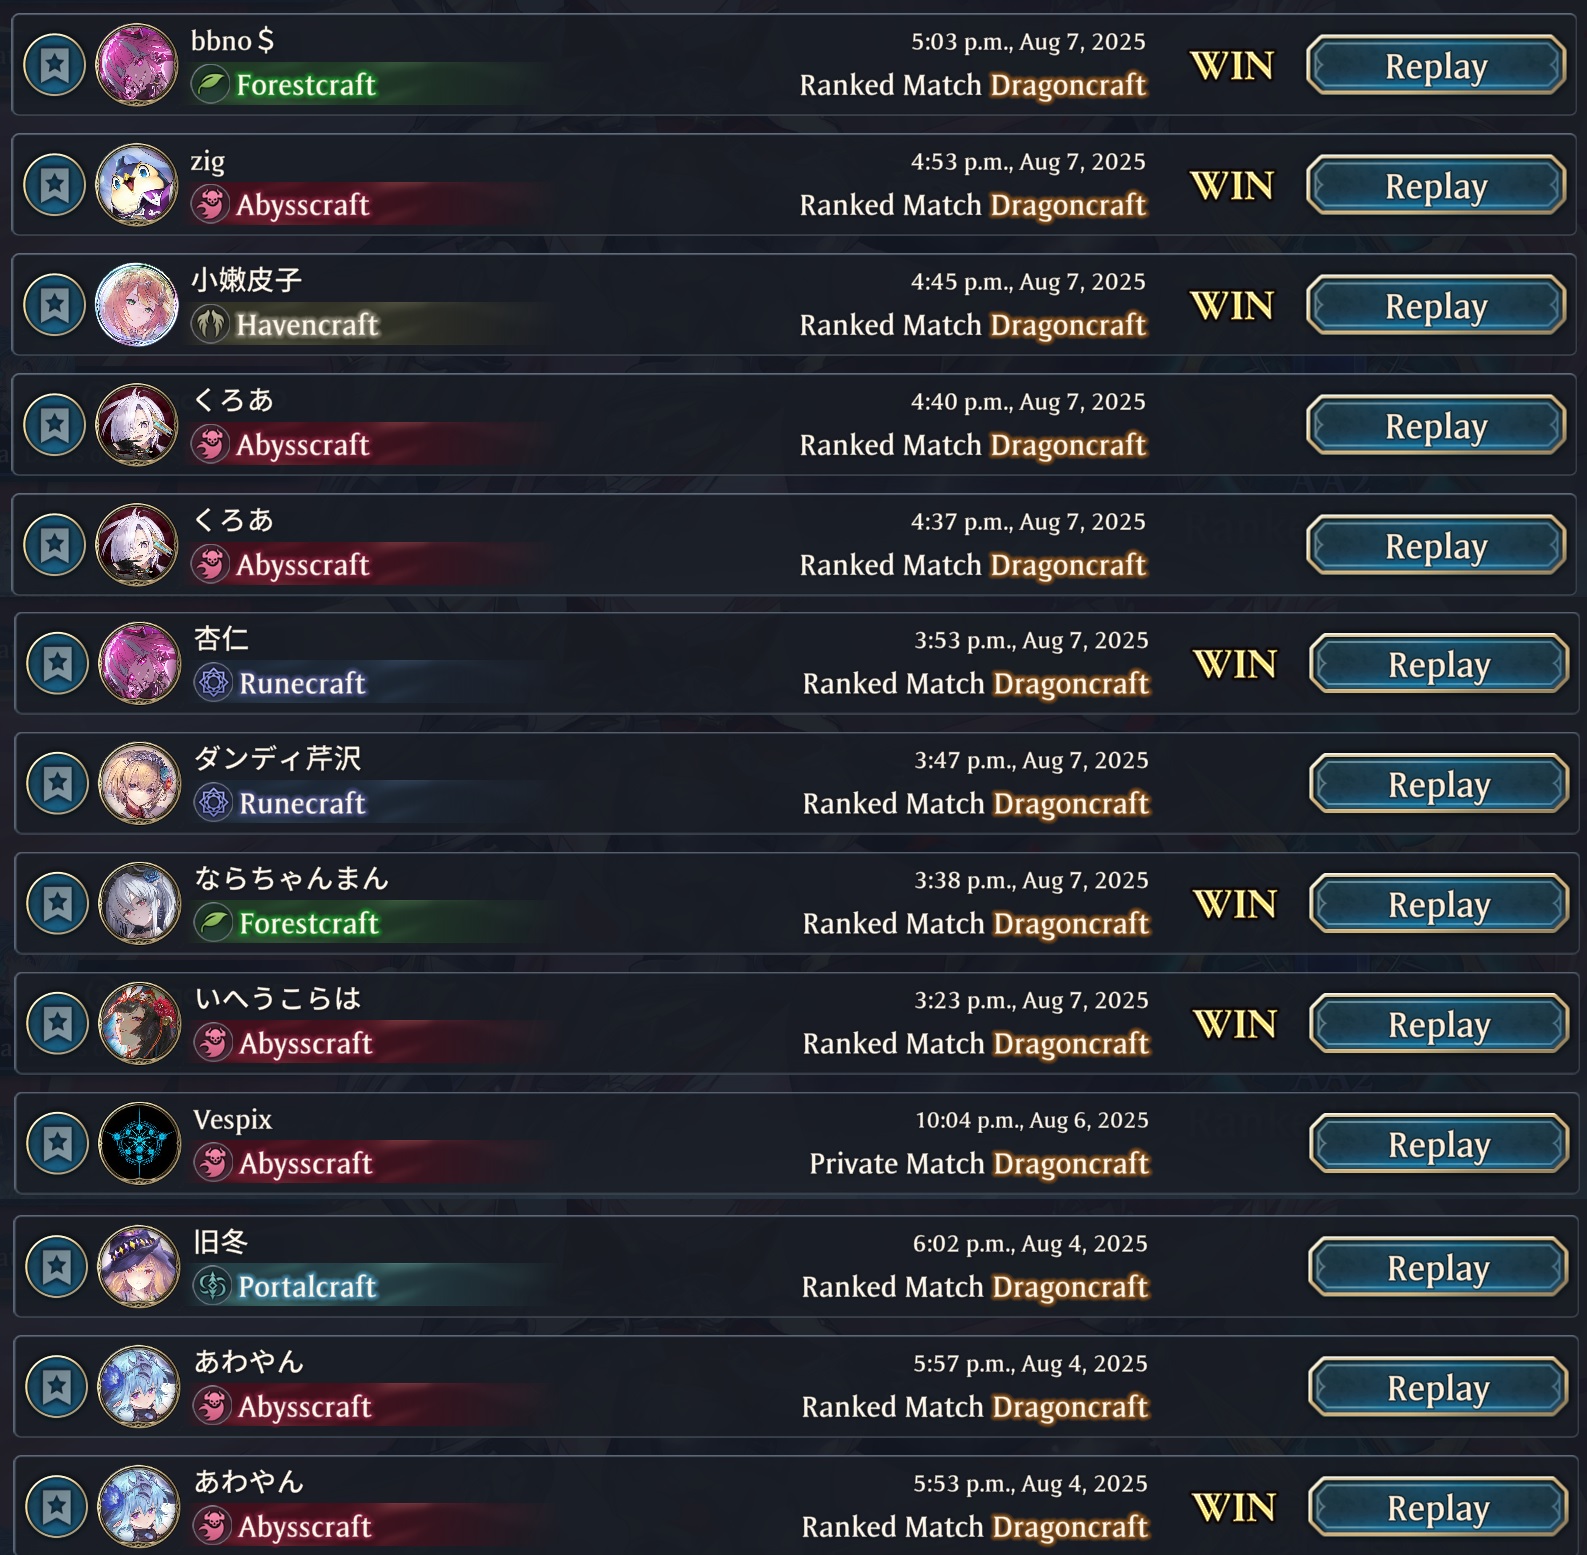
Task: Click Forestcraft leaf icon in bbno$ row
Action: (x=210, y=84)
